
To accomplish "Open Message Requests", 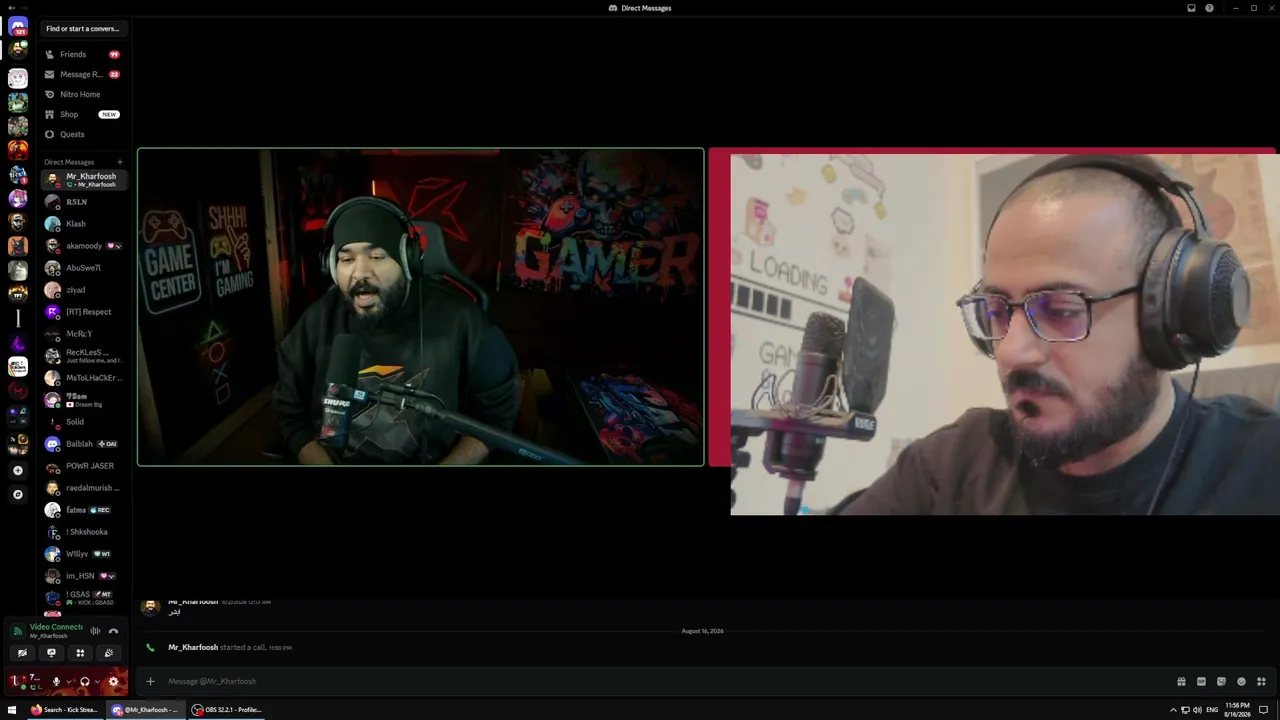I will tap(84, 74).
